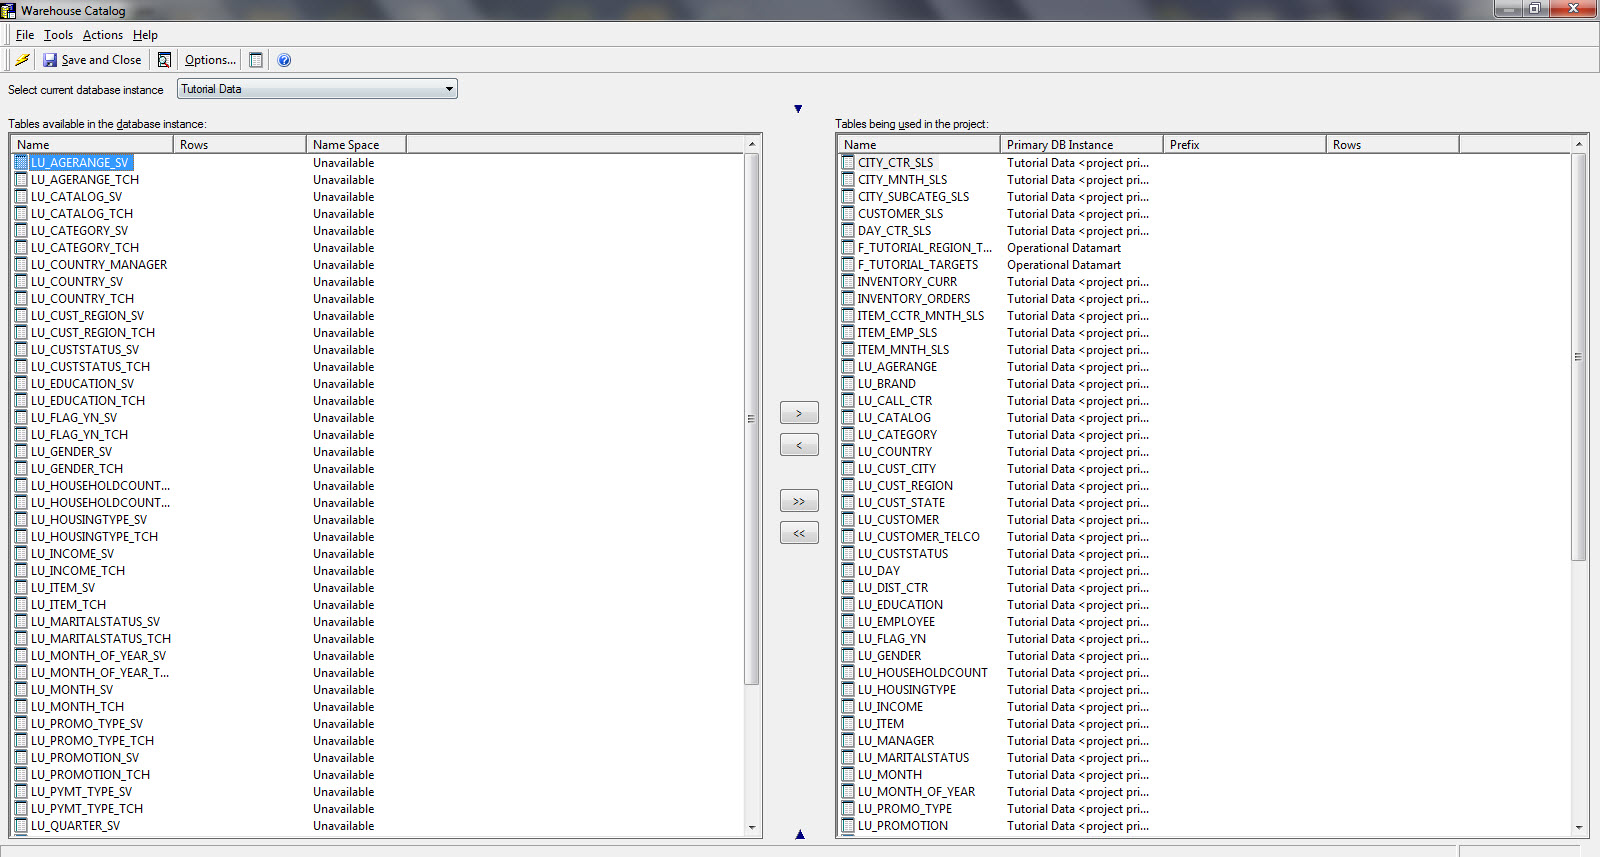Open the Tools menu
Image resolution: width=1600 pixels, height=857 pixels.
(x=58, y=35)
